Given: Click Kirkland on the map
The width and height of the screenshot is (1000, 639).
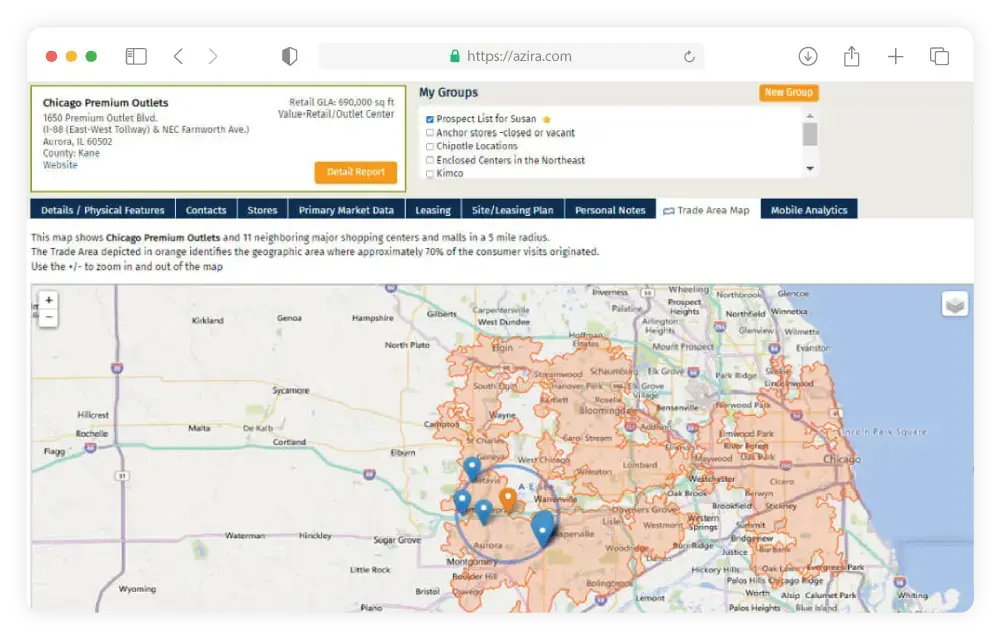Looking at the screenshot, I should 208,320.
